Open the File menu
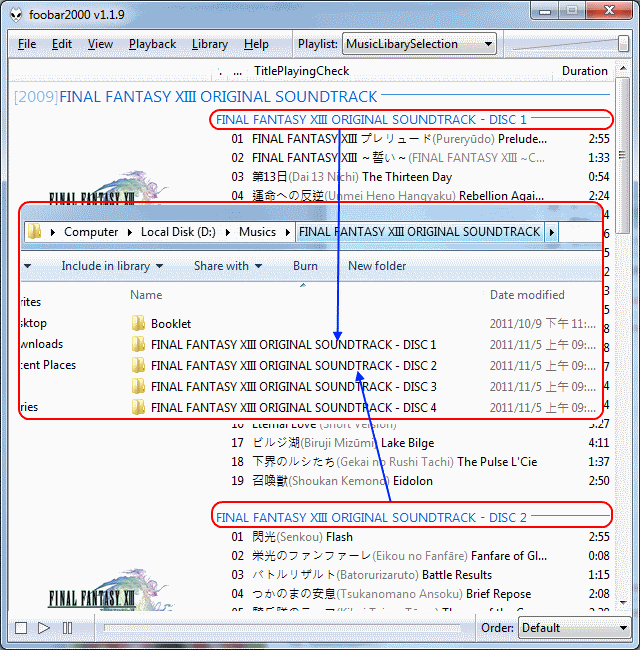 27,44
